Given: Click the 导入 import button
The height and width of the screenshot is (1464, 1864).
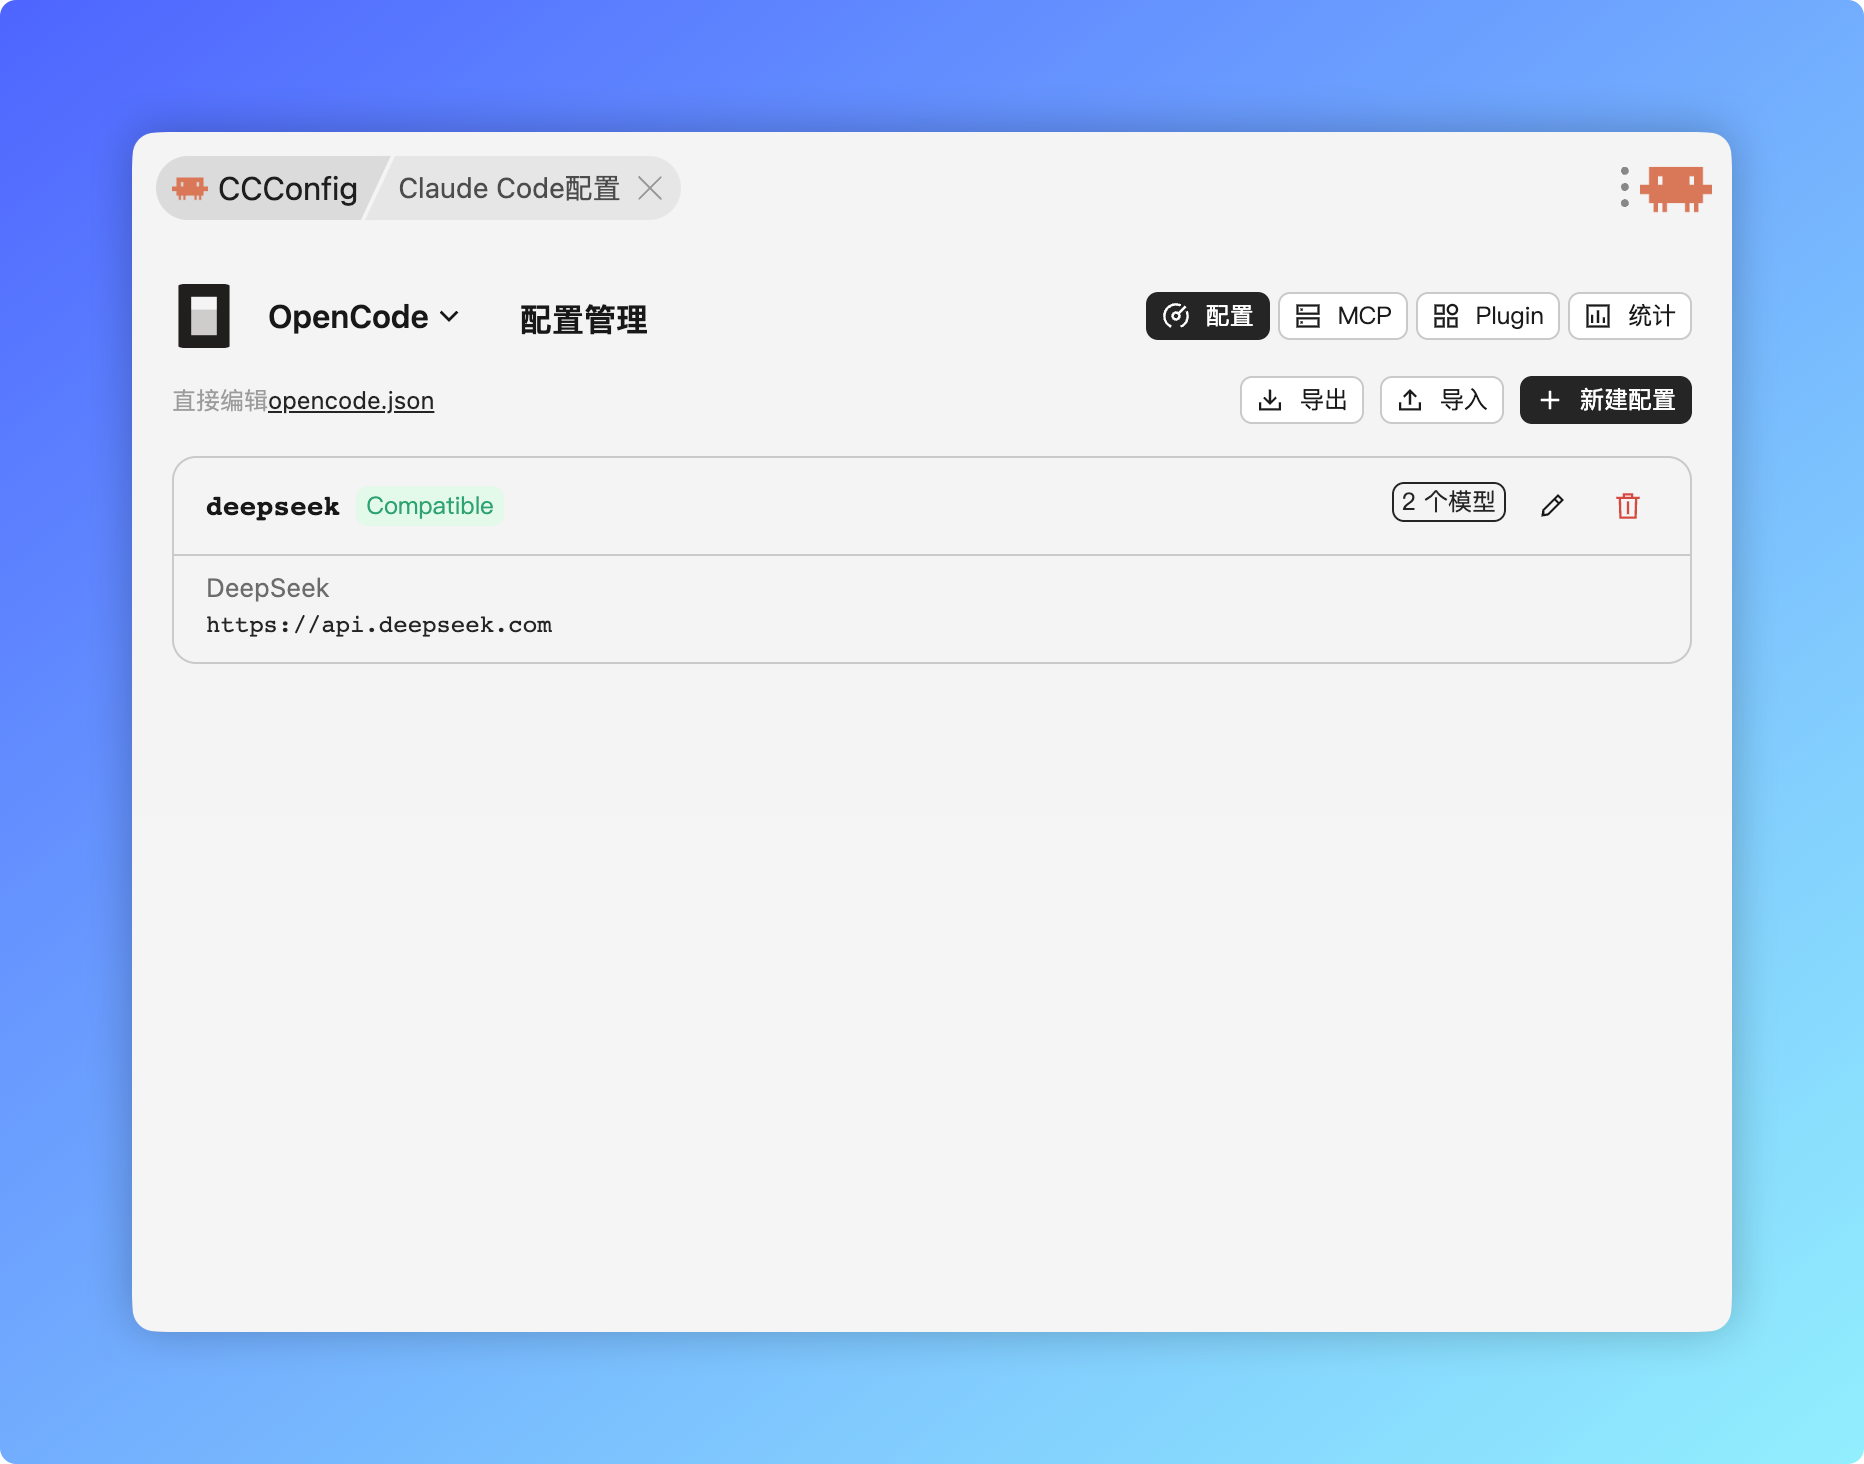Looking at the screenshot, I should tap(1442, 400).
